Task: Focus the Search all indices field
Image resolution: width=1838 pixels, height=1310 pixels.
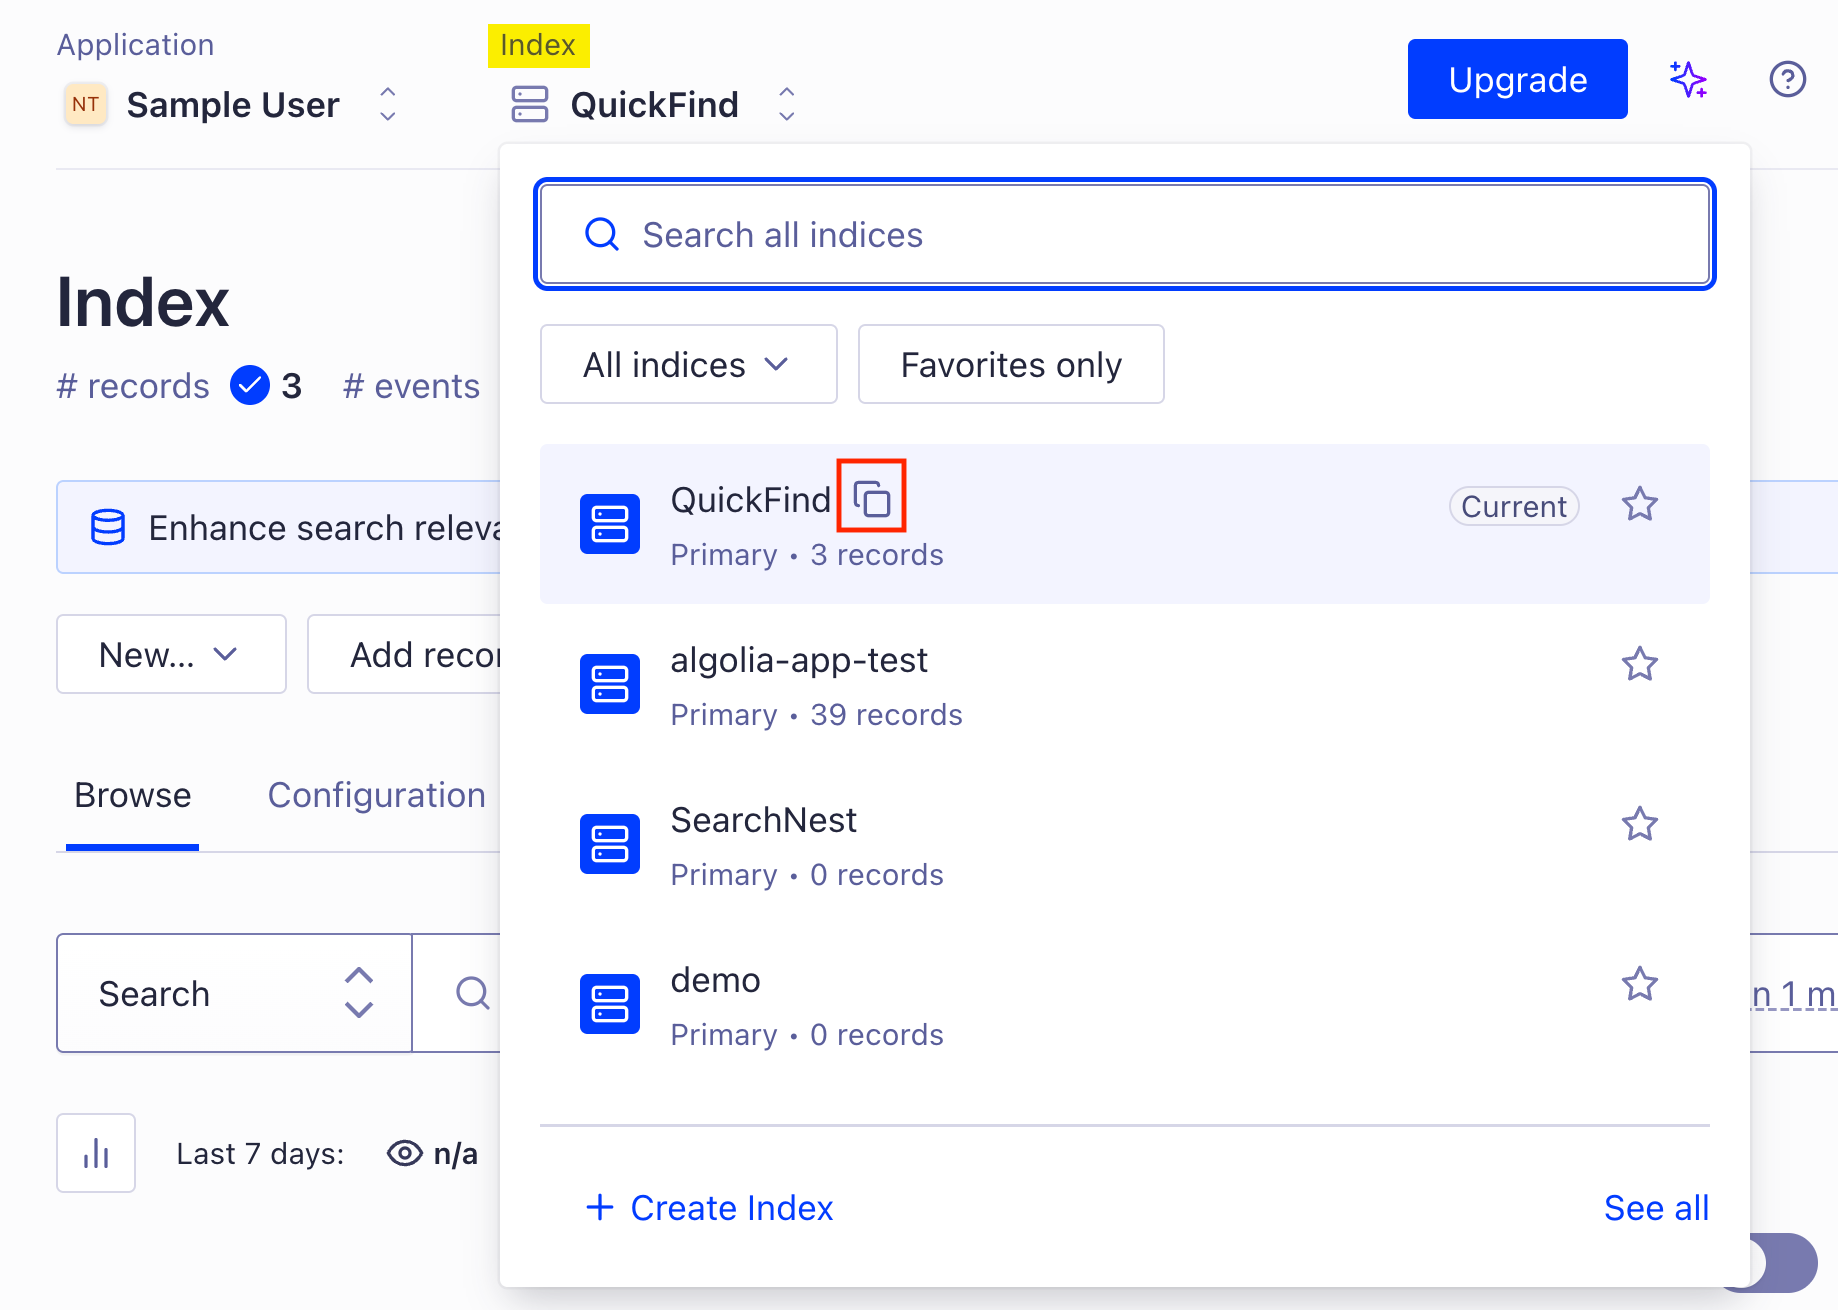Action: click(x=1124, y=235)
